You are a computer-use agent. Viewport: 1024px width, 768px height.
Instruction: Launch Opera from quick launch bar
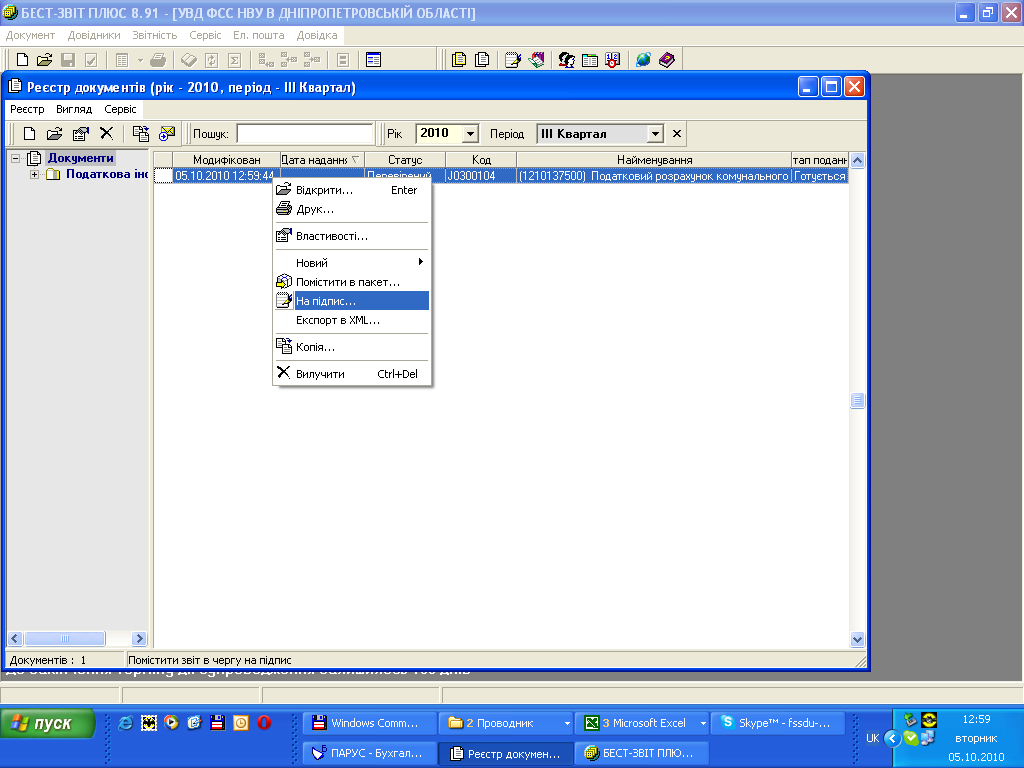pos(264,722)
